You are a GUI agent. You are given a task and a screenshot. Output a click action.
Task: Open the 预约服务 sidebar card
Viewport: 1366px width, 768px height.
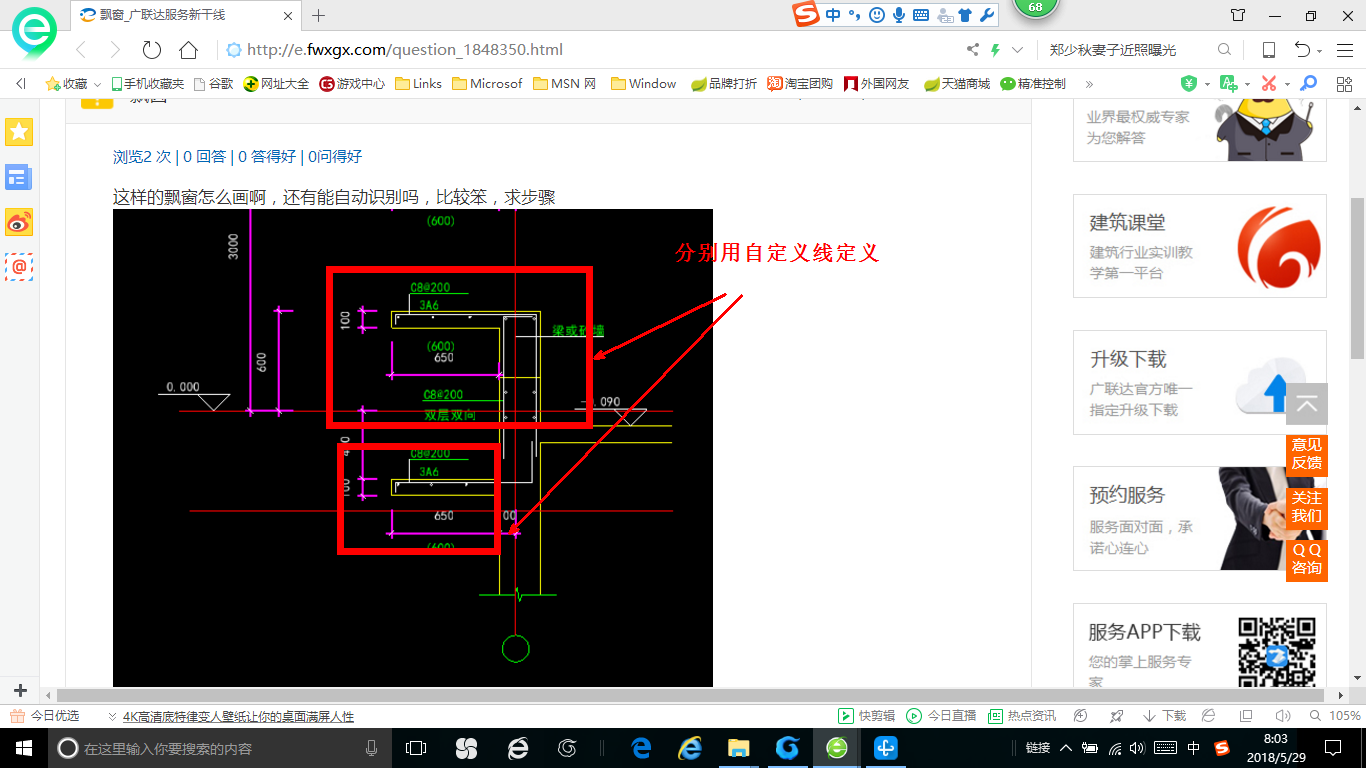click(1199, 518)
